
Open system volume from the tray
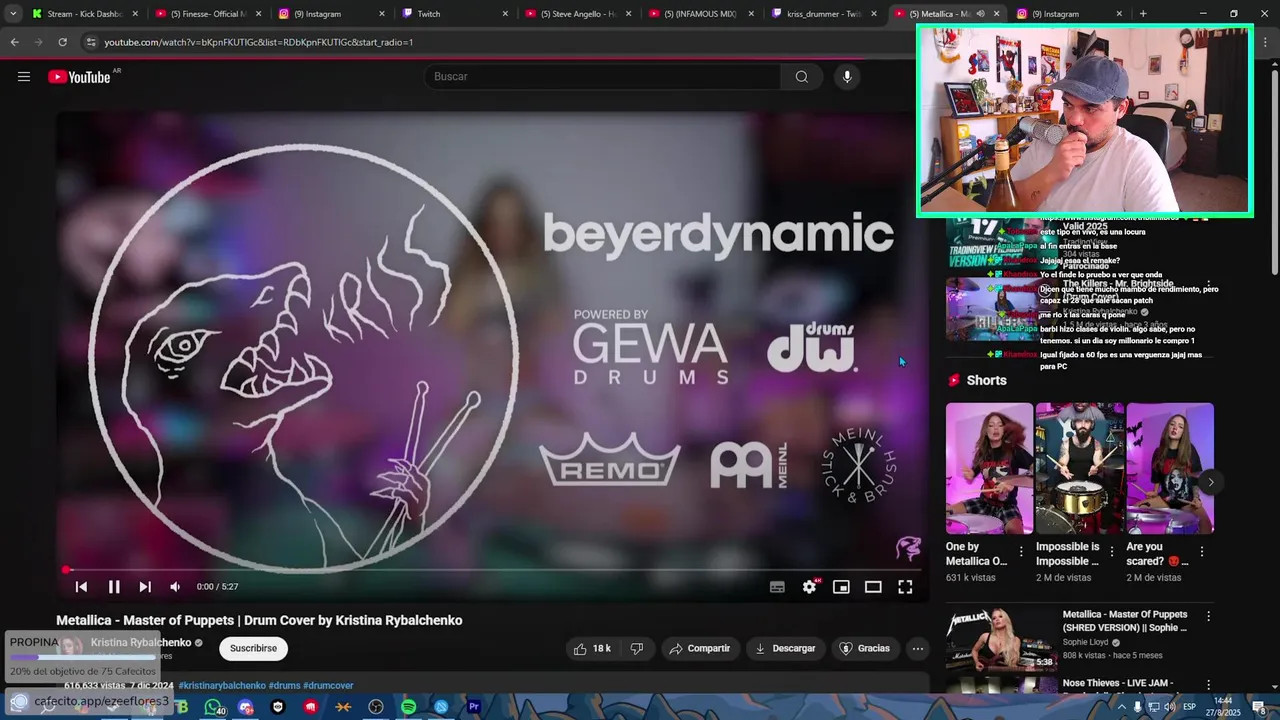(1169, 707)
